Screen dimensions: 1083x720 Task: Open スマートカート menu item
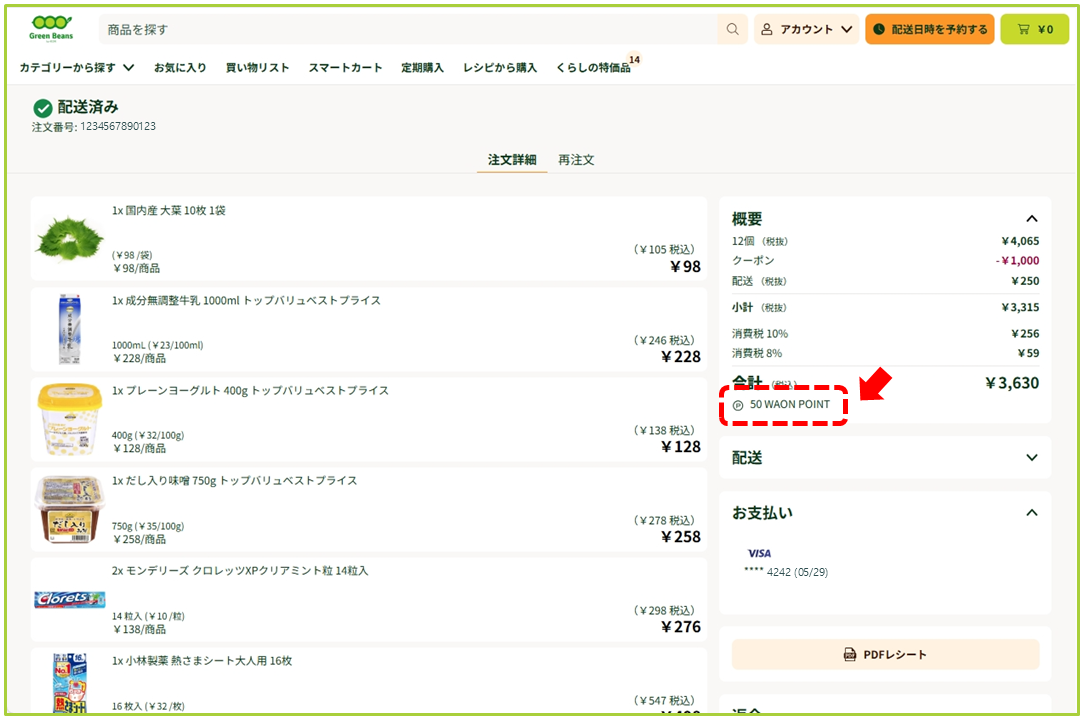pyautogui.click(x=345, y=68)
